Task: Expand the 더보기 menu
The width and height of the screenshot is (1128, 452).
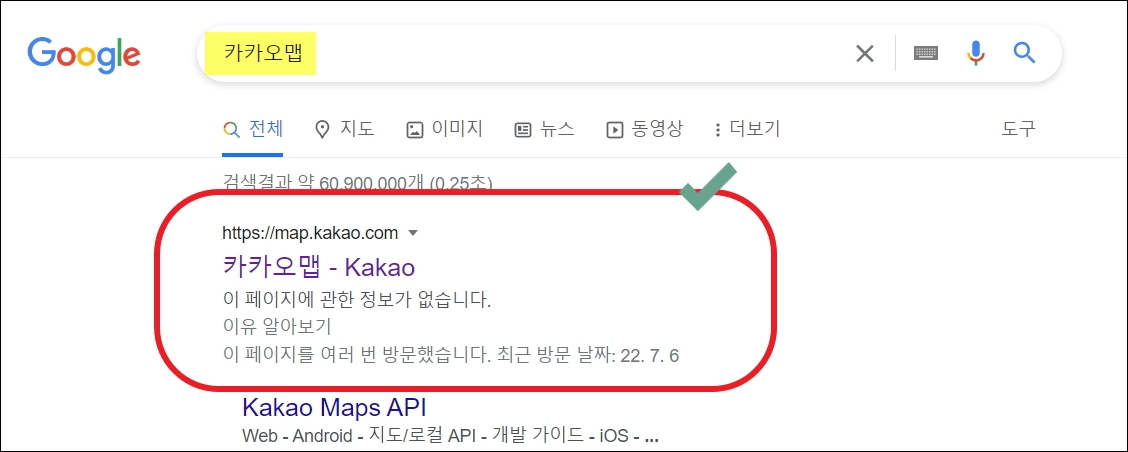Action: pos(746,130)
